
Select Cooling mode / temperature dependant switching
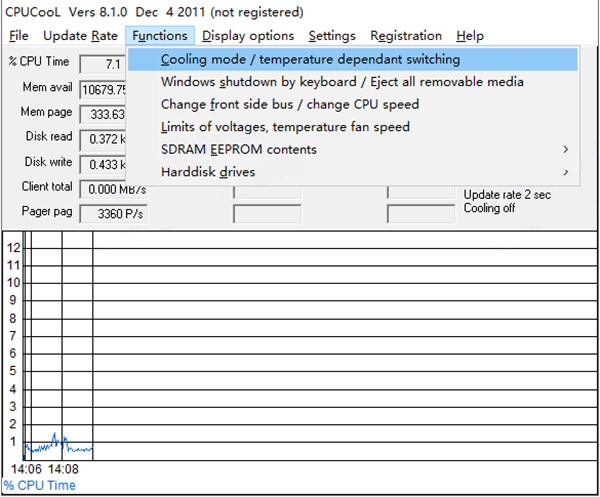click(x=352, y=59)
